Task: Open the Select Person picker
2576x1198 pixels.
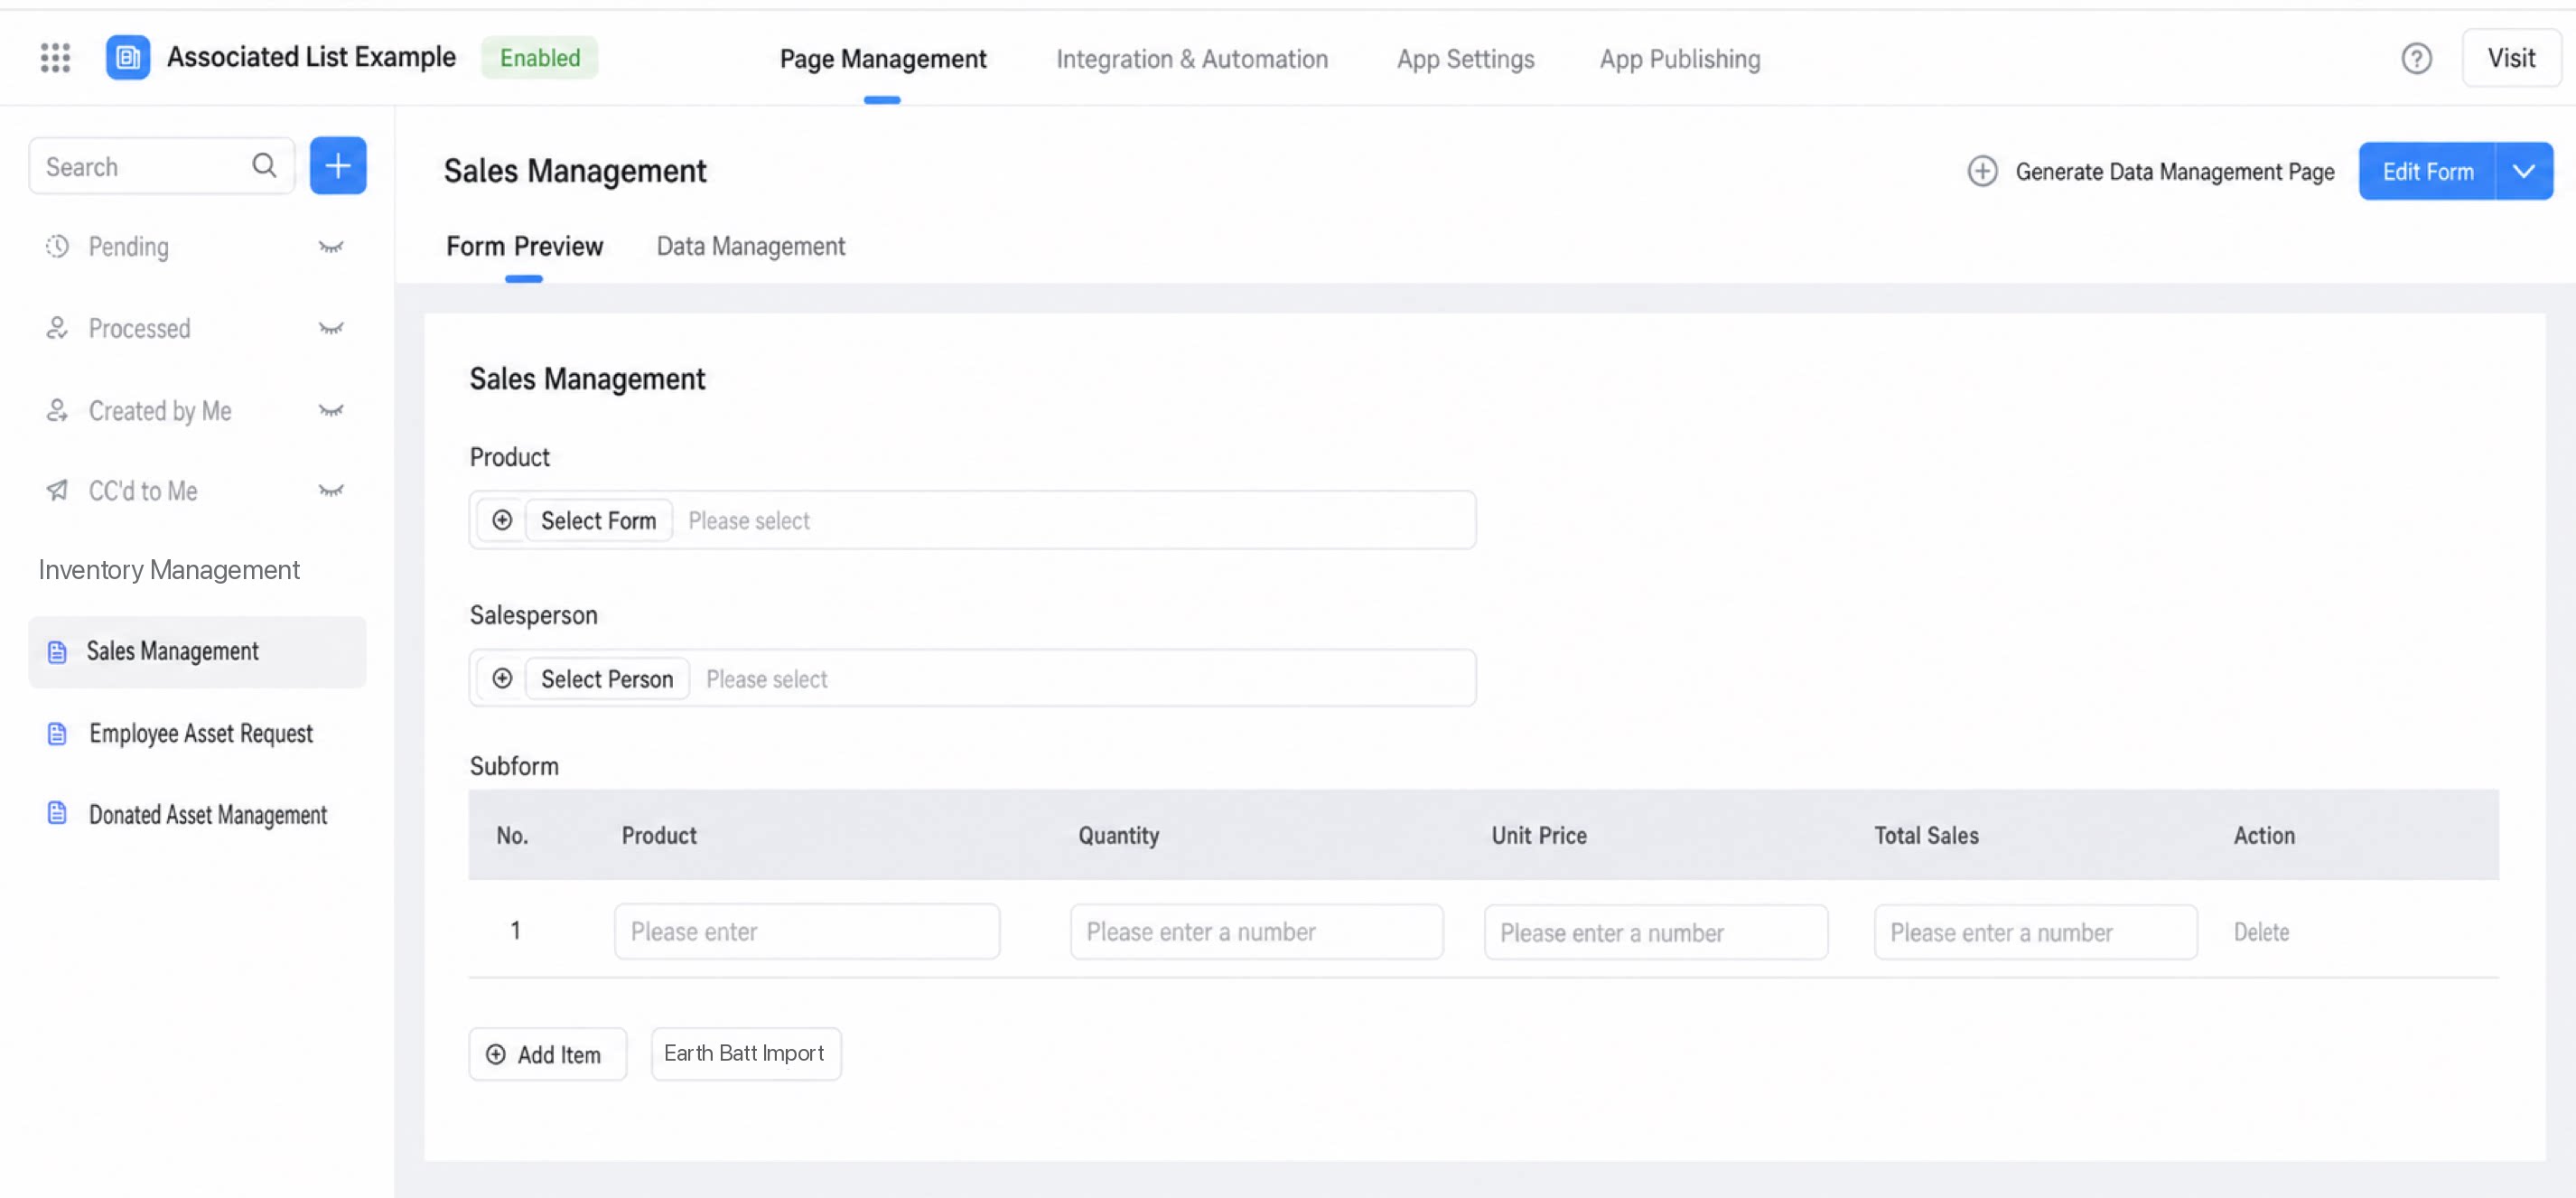Action: coord(607,679)
